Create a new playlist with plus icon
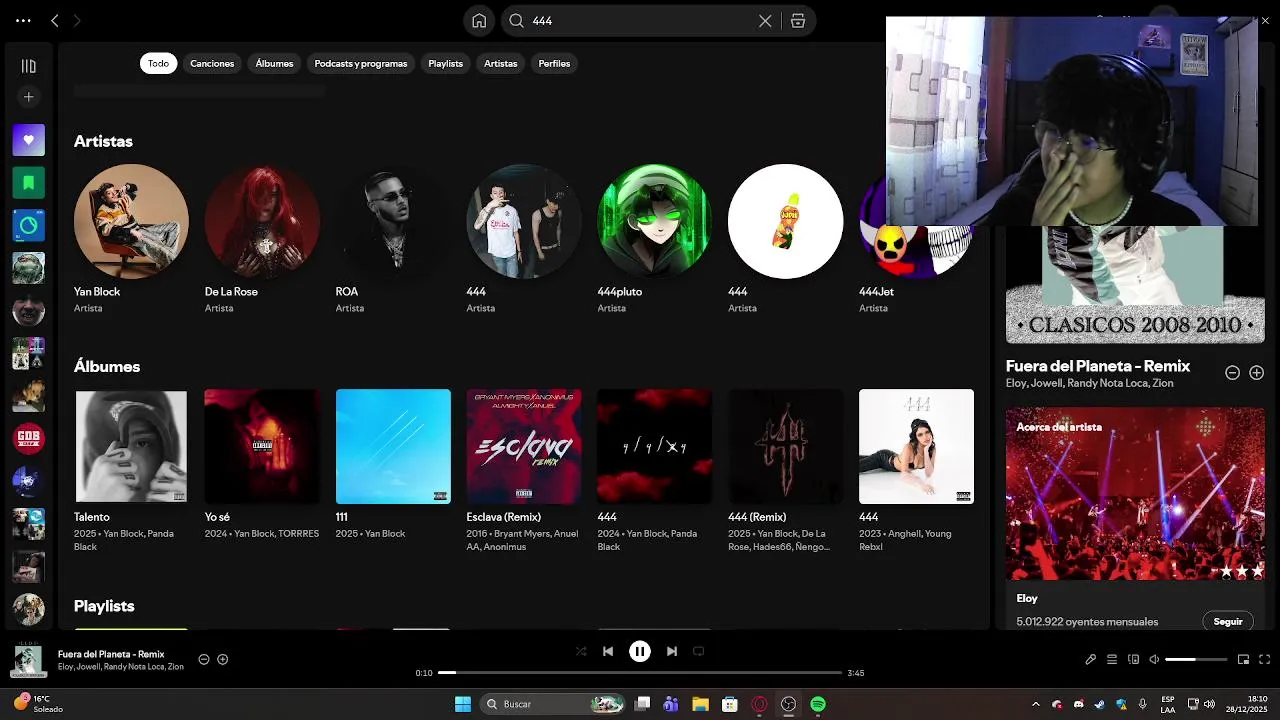Viewport: 1280px width, 720px height. tap(28, 97)
